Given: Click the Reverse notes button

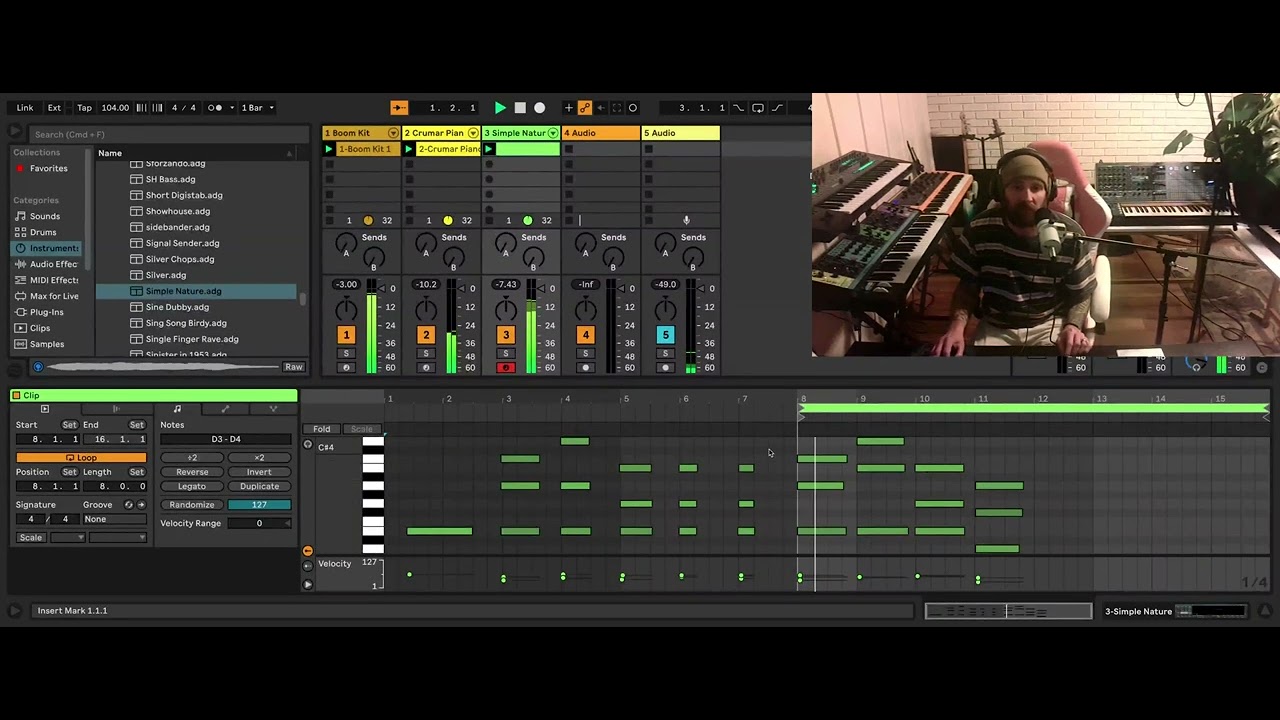Looking at the screenshot, I should (192, 472).
